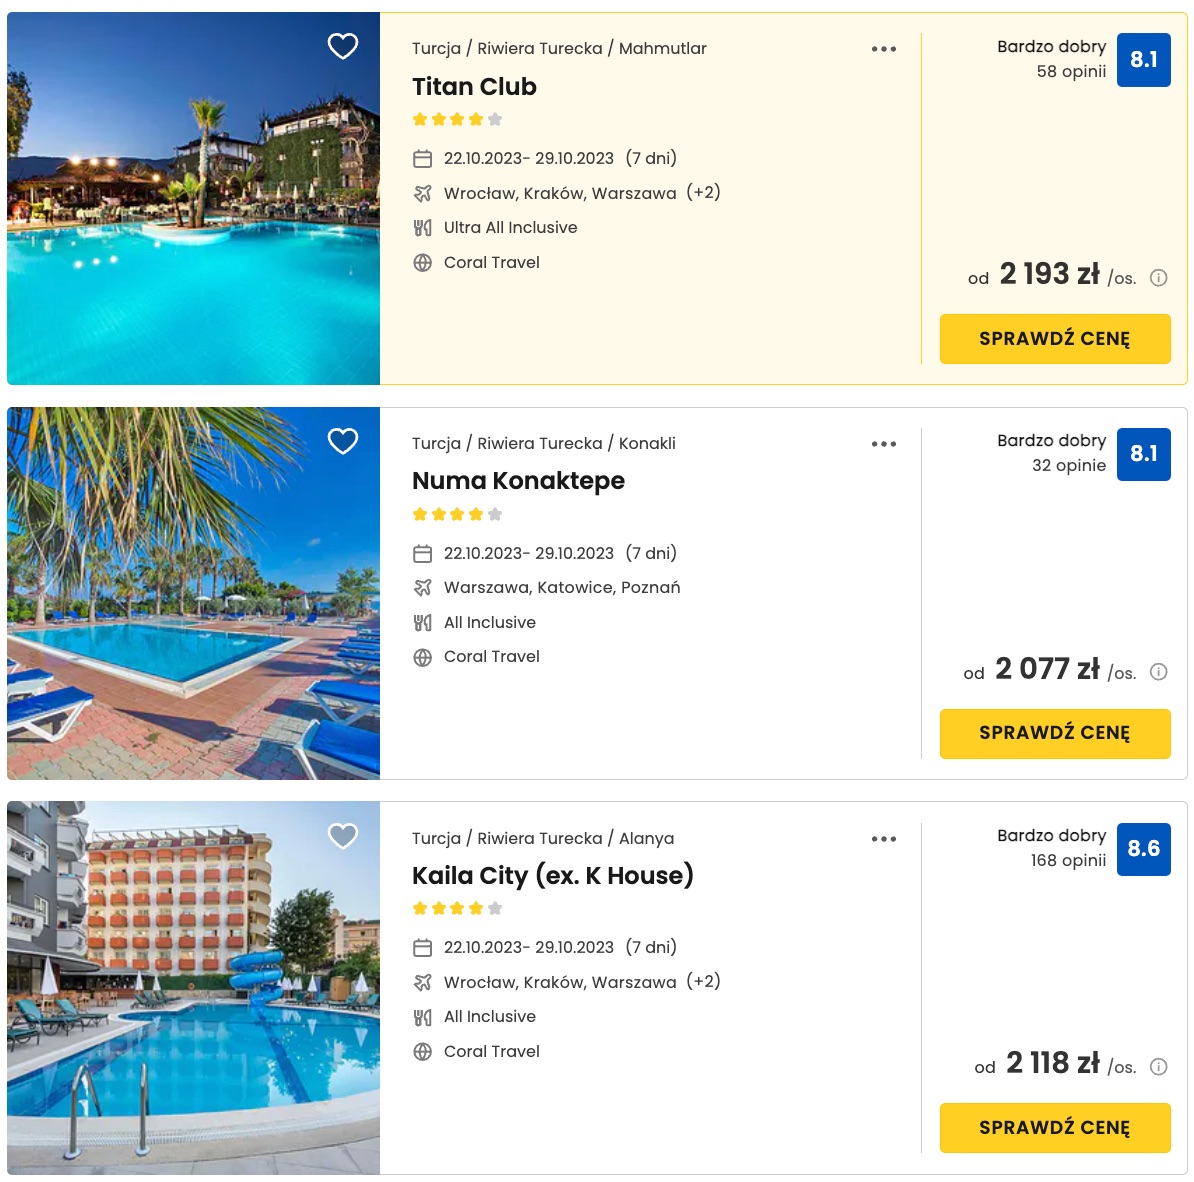Click airplane icon in Numa Konaktepe offer
The image size is (1194, 1182).
tap(423, 588)
